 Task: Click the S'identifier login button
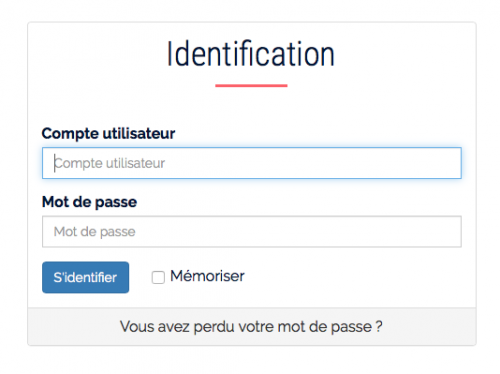(85, 277)
